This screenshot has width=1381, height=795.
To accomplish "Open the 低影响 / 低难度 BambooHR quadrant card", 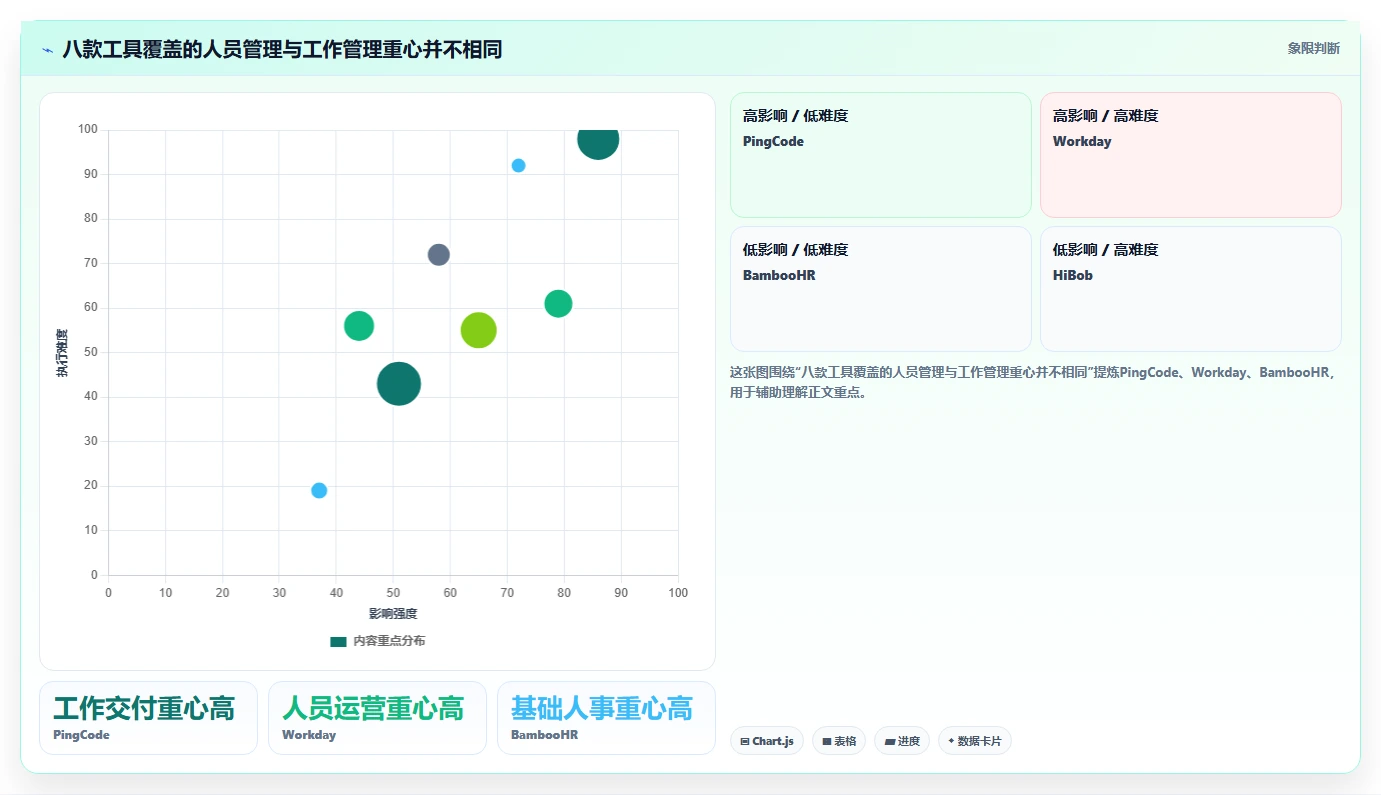I will [881, 289].
